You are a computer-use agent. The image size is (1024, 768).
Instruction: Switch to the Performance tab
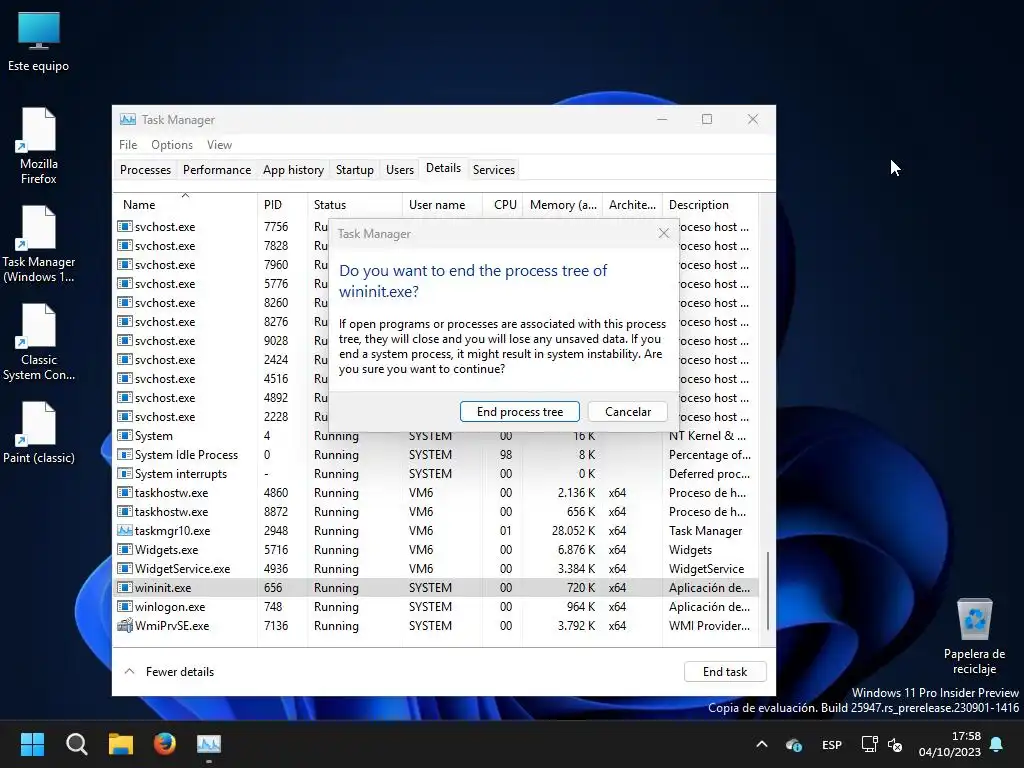(217, 169)
